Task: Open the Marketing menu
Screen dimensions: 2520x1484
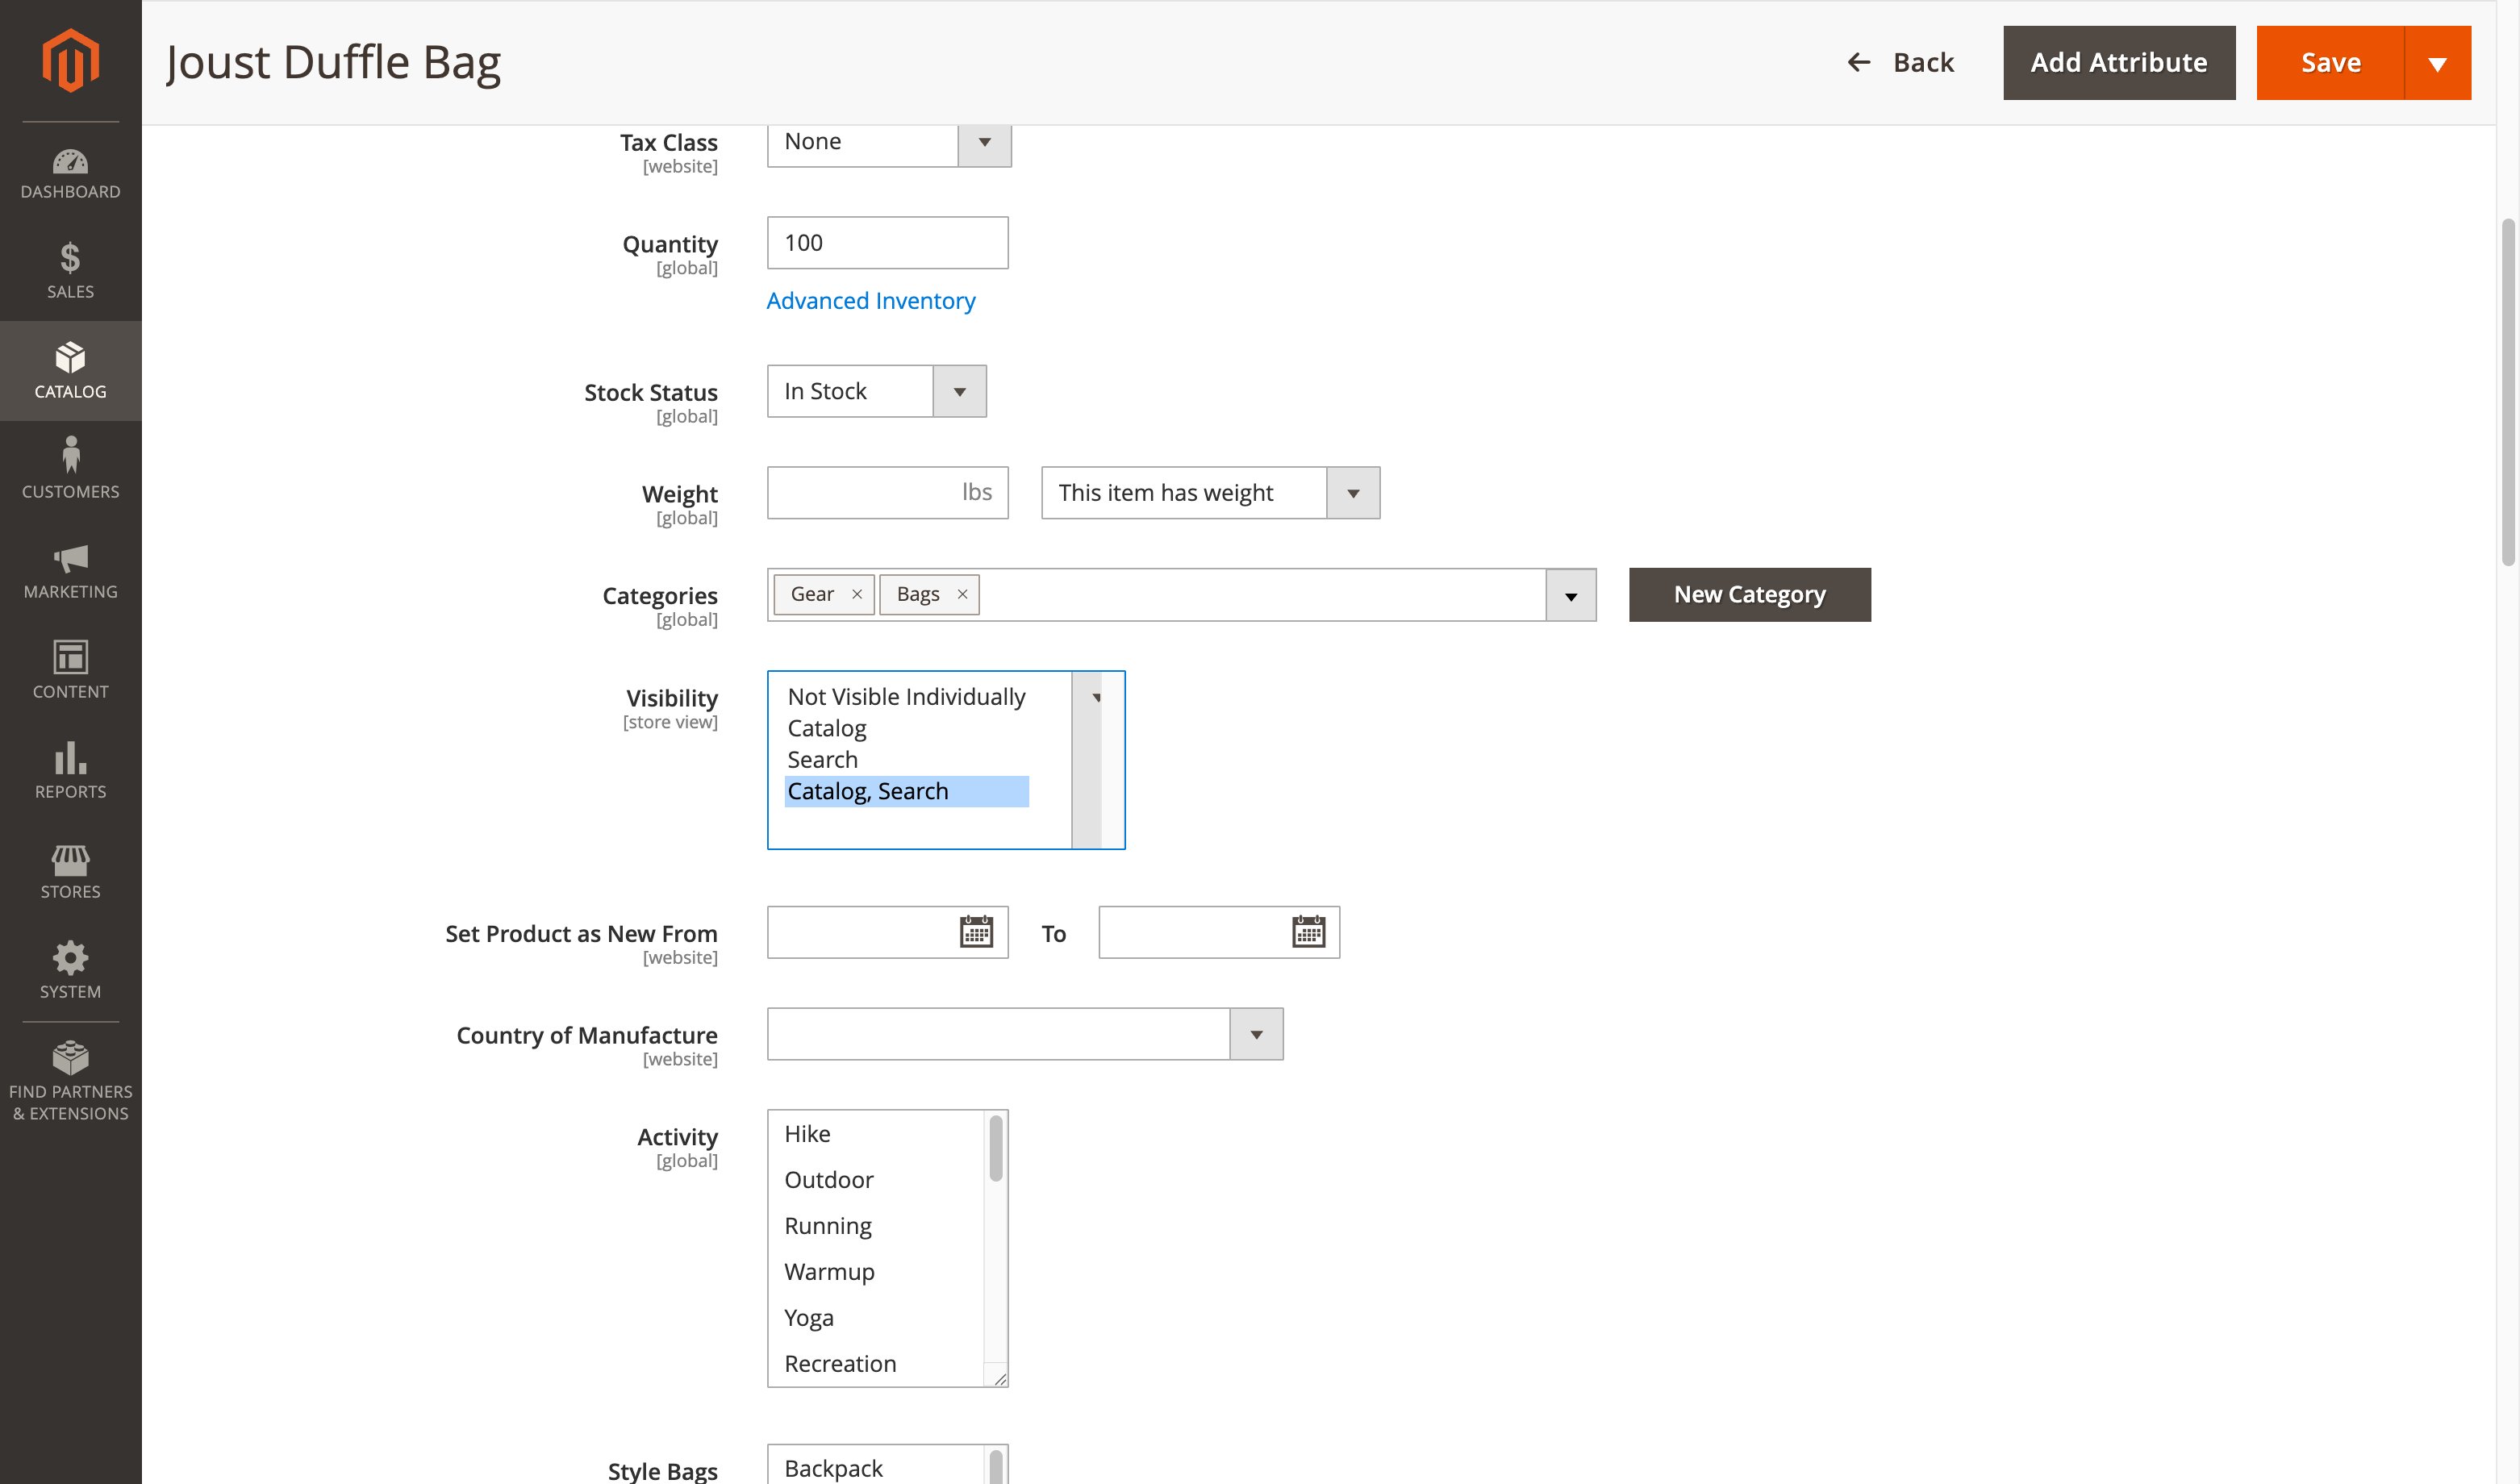Action: point(70,571)
